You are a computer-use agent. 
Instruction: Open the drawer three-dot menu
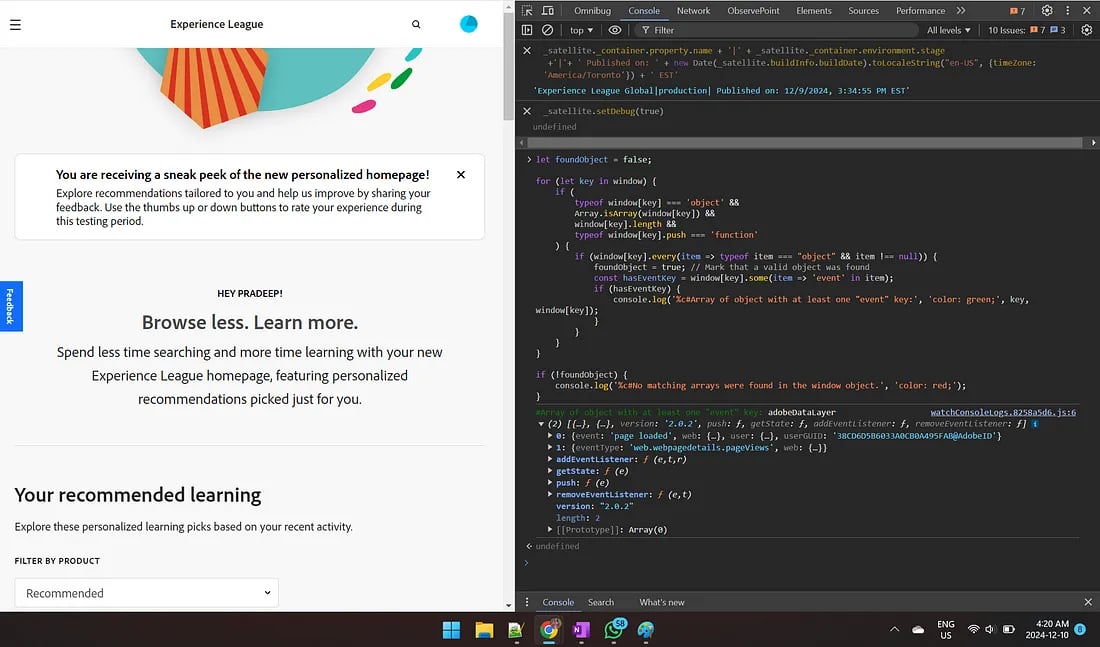(x=527, y=602)
